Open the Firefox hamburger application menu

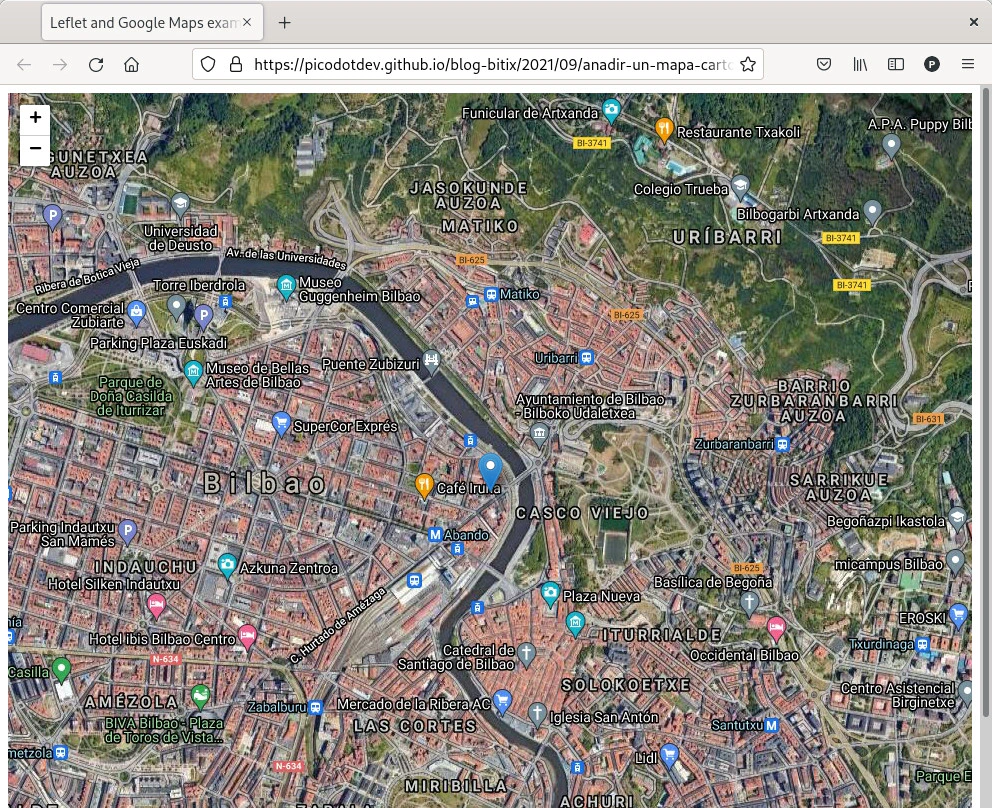(968, 65)
